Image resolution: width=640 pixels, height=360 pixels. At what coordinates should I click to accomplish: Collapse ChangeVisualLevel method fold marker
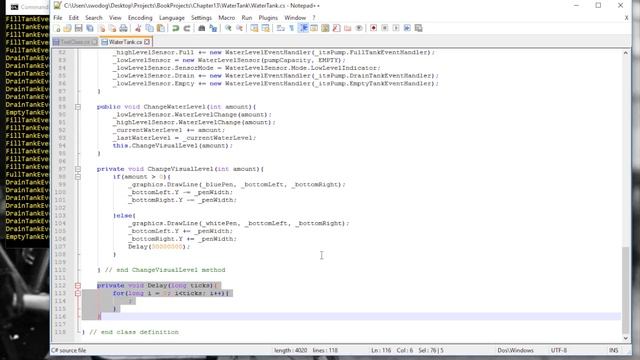coord(78,169)
